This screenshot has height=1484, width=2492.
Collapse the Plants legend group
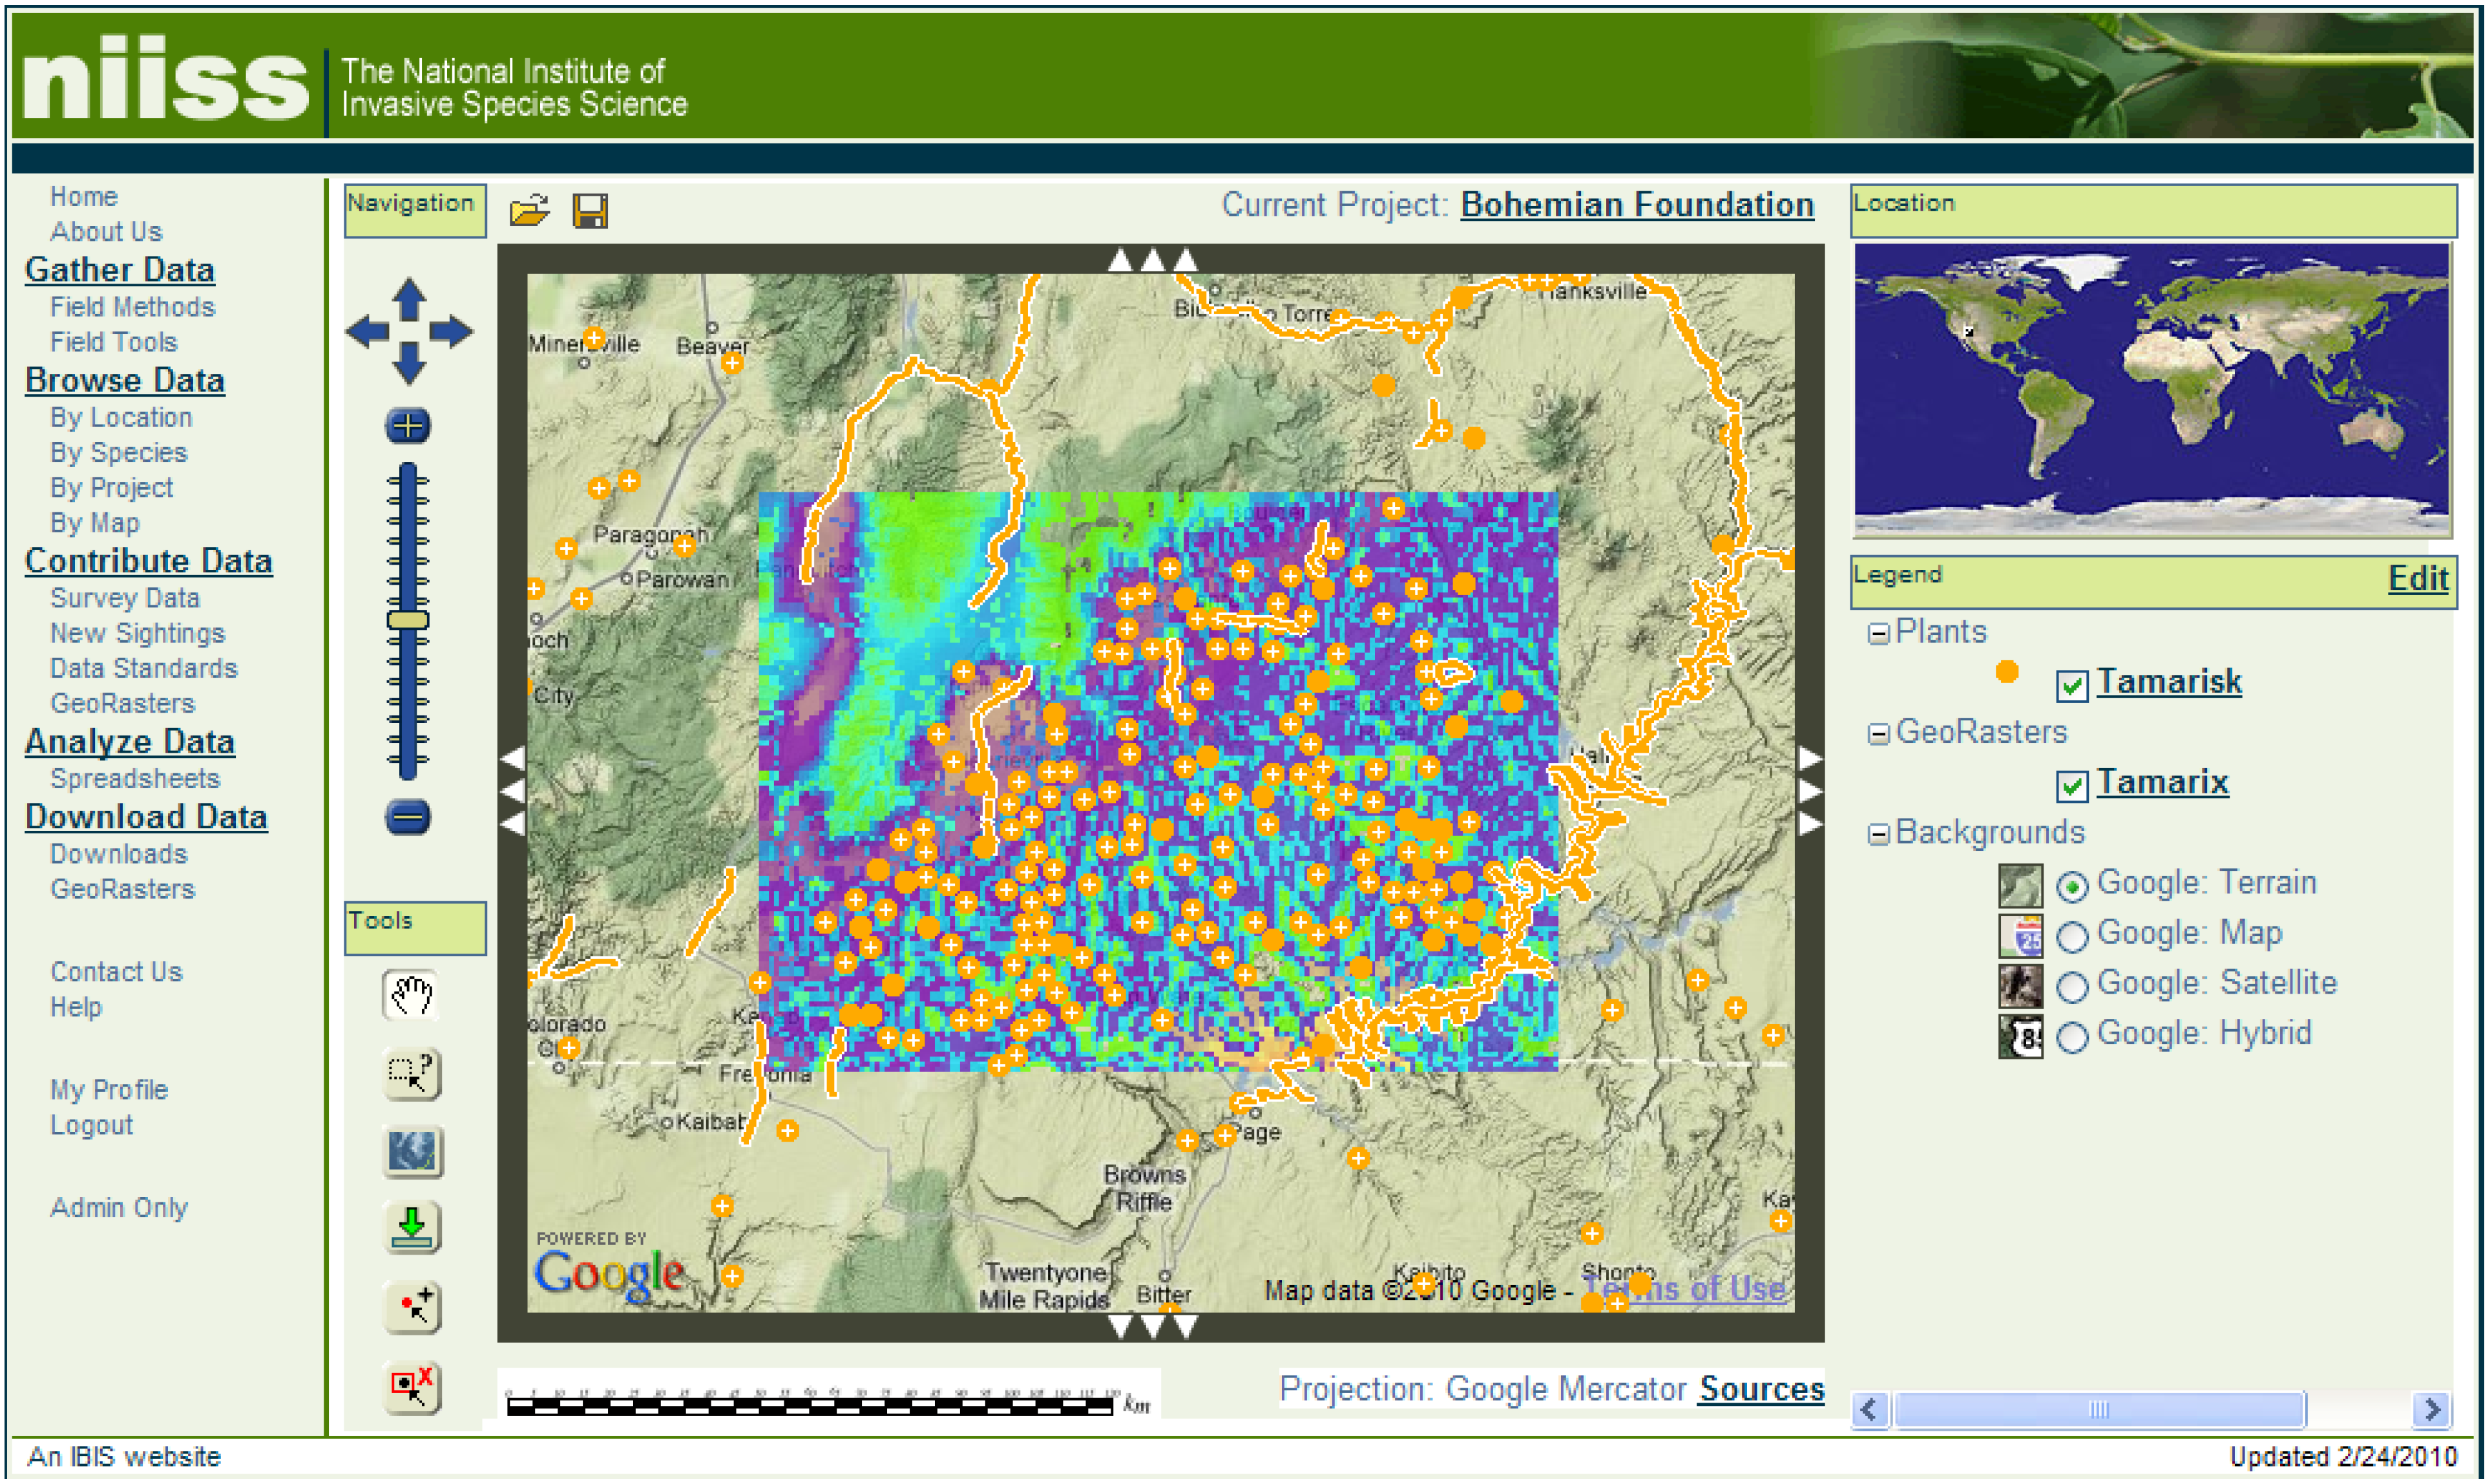pyautogui.click(x=1878, y=634)
